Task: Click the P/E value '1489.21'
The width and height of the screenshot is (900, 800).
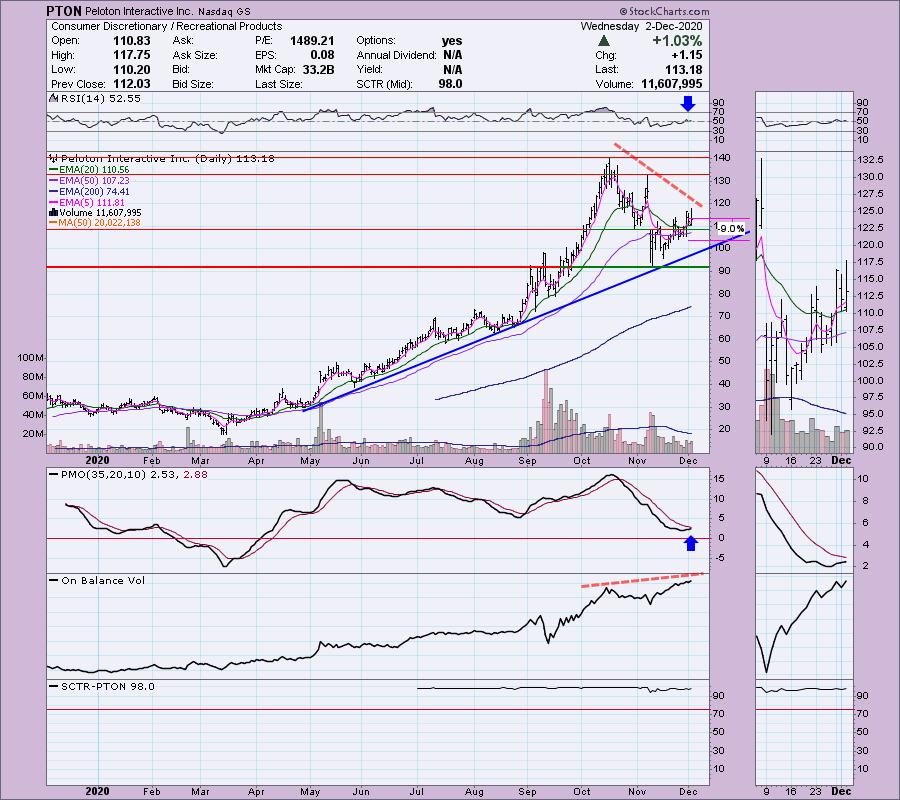Action: click(312, 41)
